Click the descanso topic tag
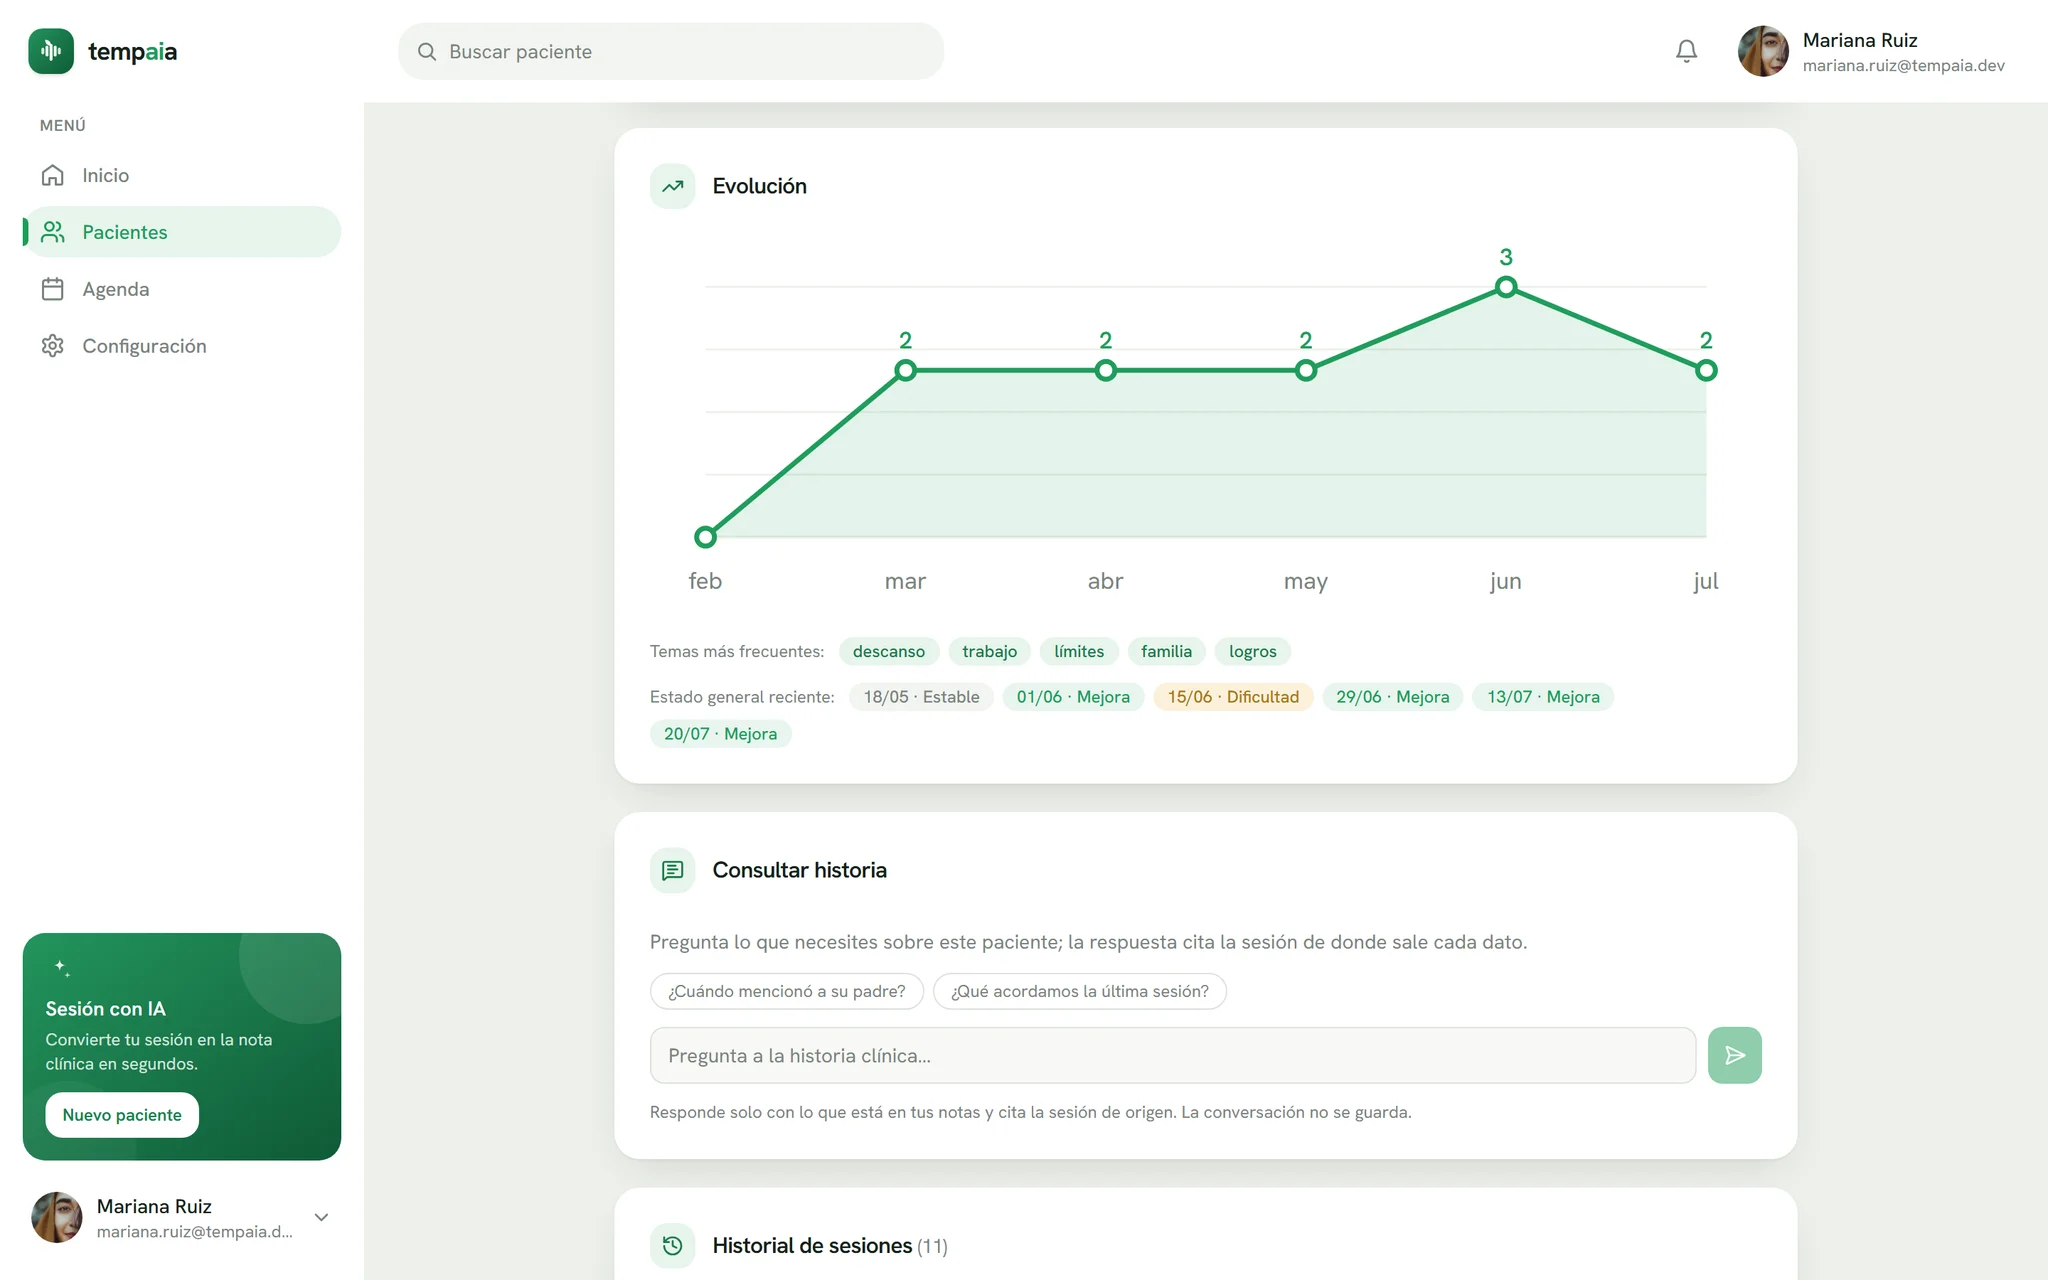 coord(889,651)
